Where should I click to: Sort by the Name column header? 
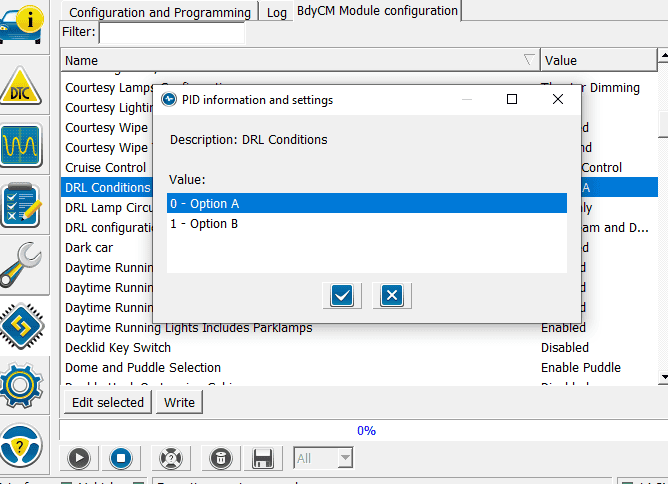click(300, 60)
